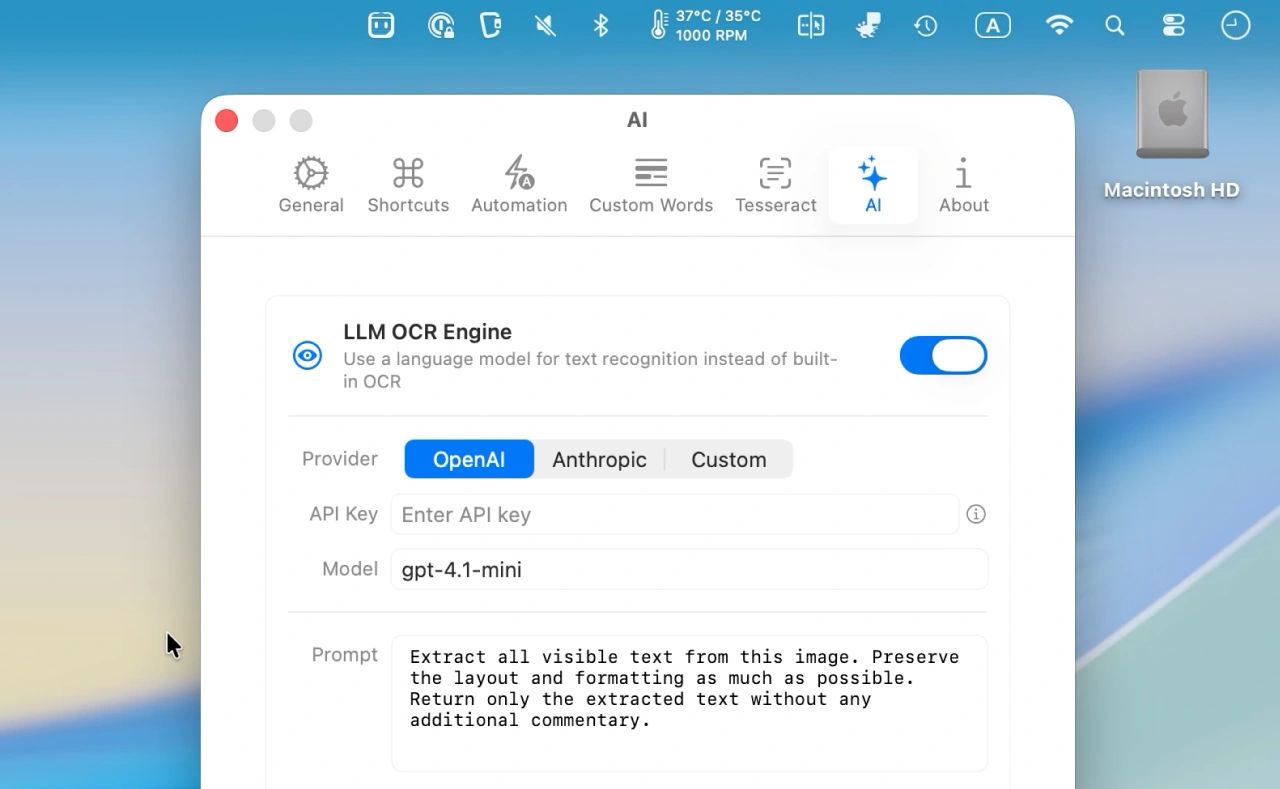Click the temperature and fan speed stats icon
This screenshot has width=1280, height=789.
(702, 25)
